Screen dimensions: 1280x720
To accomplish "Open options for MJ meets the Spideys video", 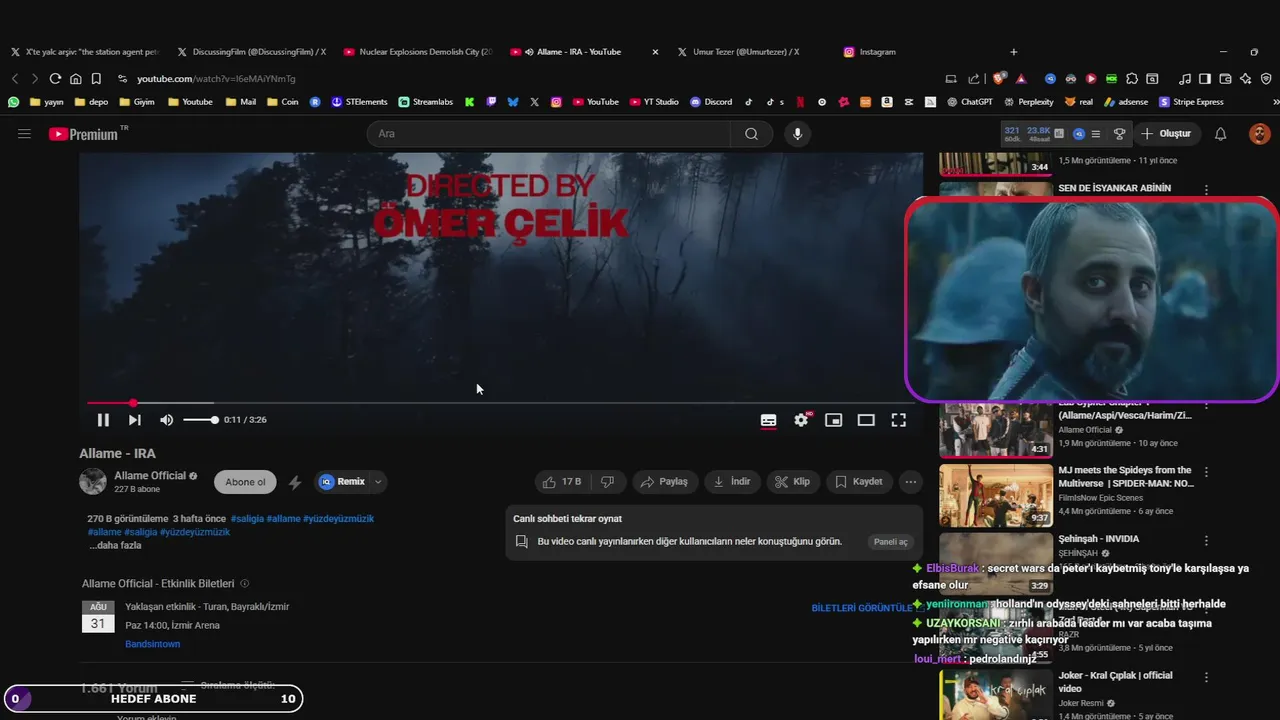I will (1206, 472).
